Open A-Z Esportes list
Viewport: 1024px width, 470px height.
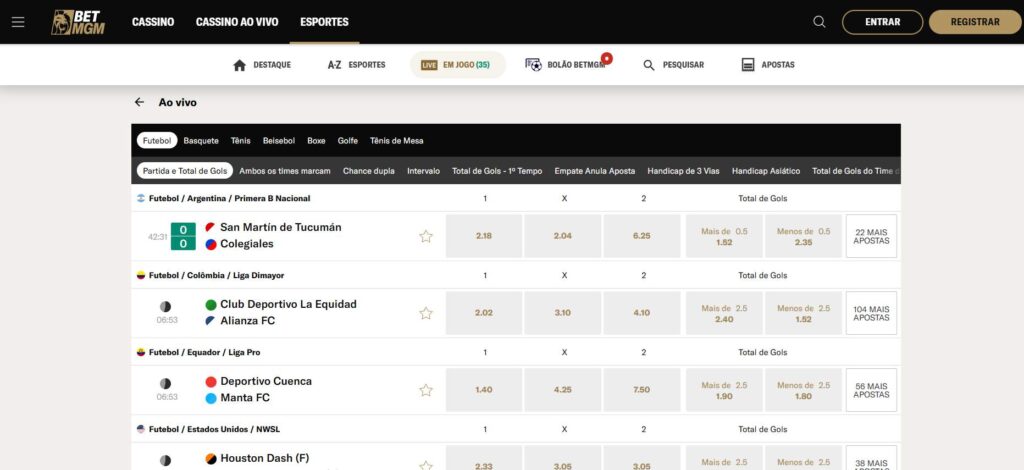tap(357, 65)
